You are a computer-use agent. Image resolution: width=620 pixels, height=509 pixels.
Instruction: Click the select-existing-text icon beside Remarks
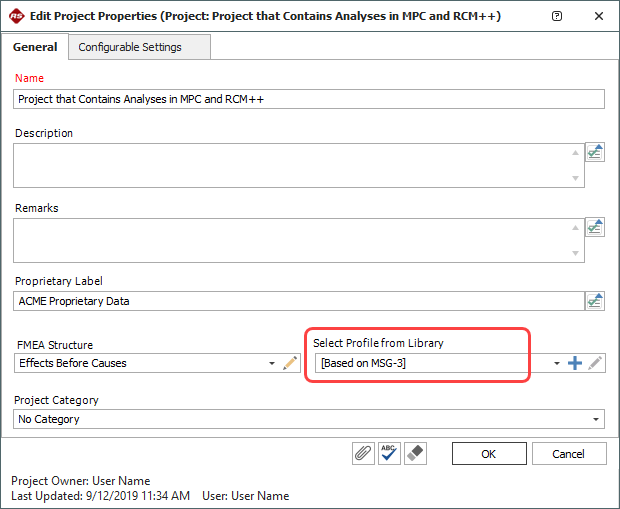click(595, 227)
